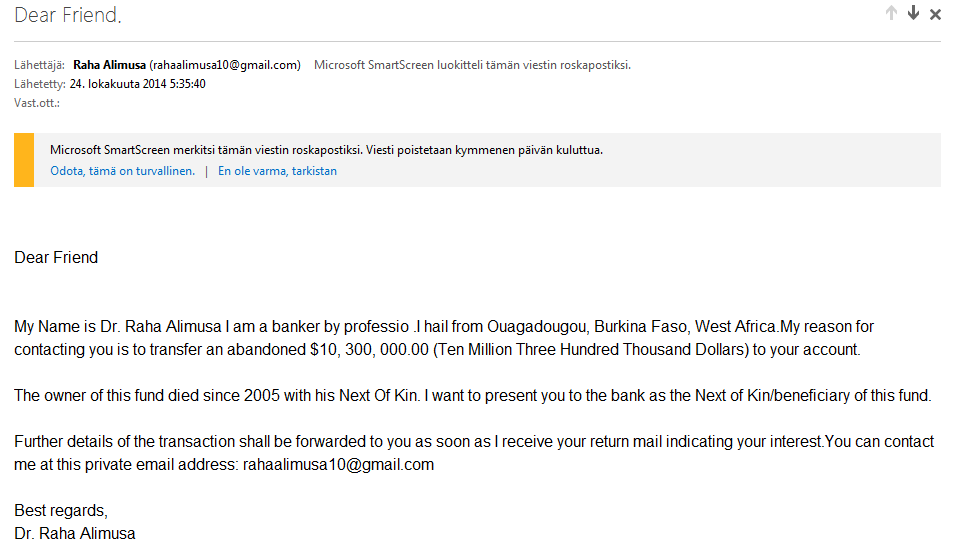Click the 'Vast.ott.:' recipient label
954x544 pixels.
[37, 103]
